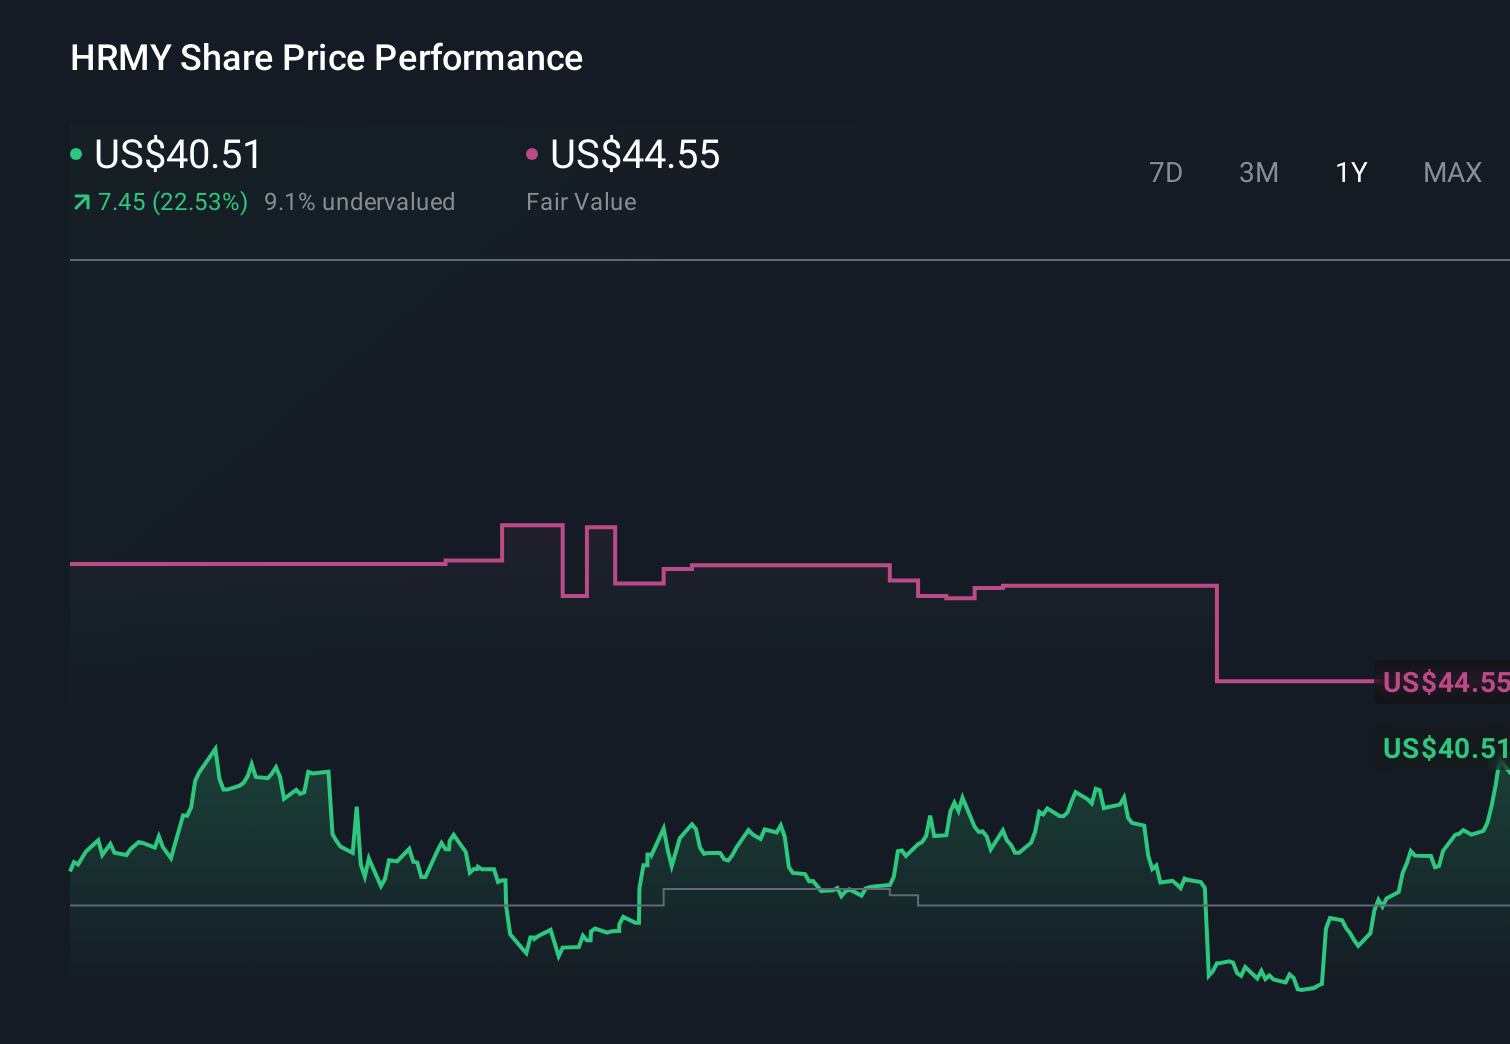The width and height of the screenshot is (1510, 1044).
Task: Click the 7.45 (22.53%) change value
Action: point(172,202)
